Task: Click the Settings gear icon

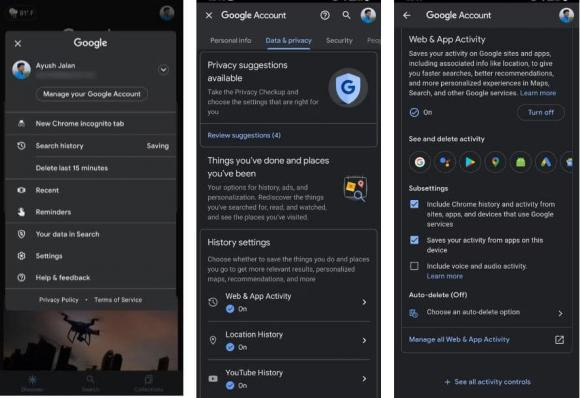Action: tap(21, 256)
